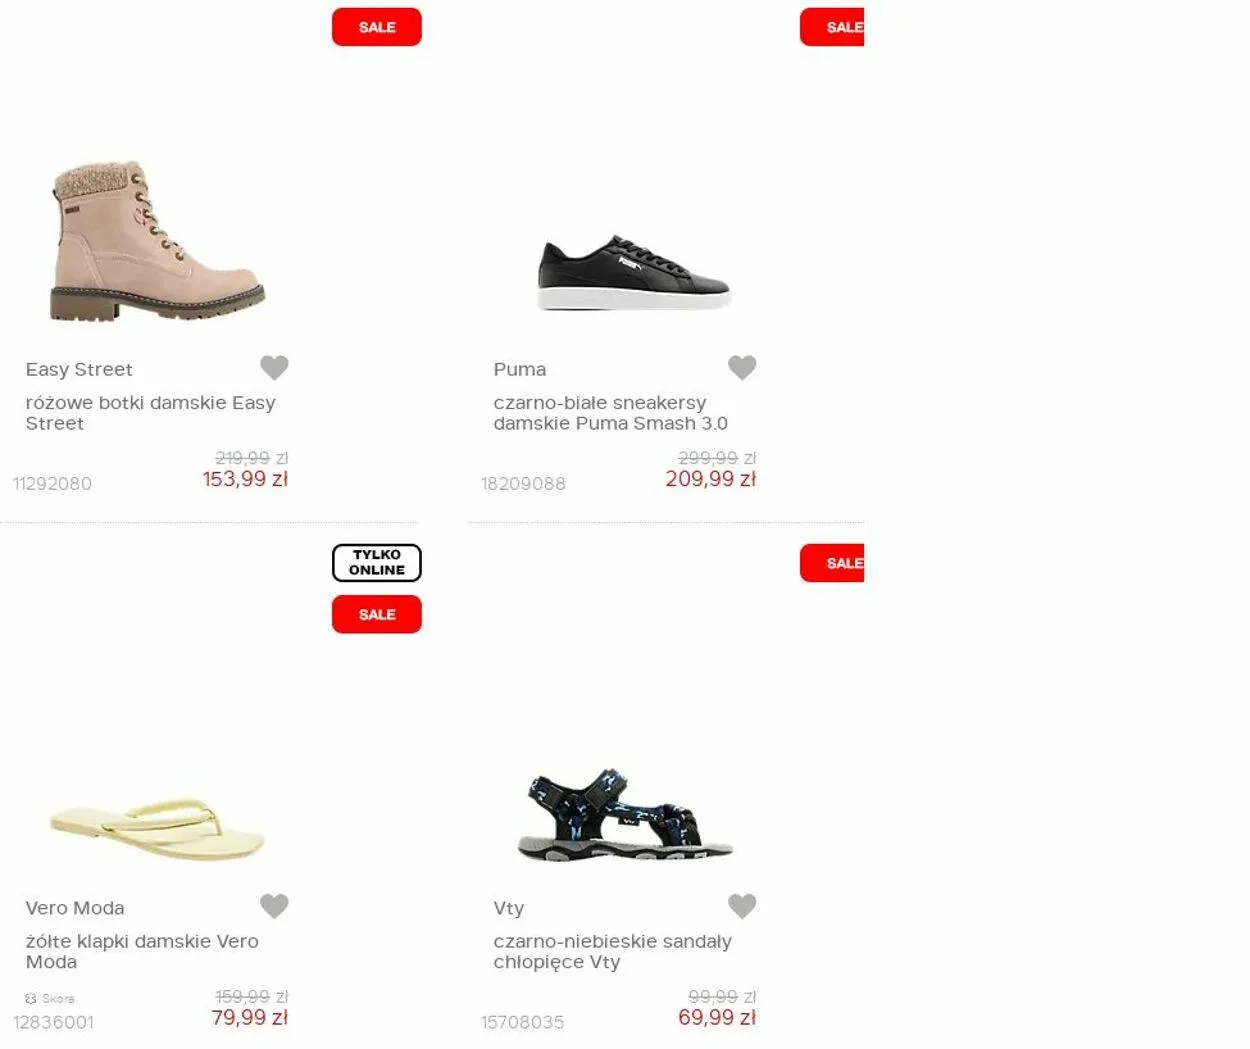Click the Puma brand name

(520, 369)
